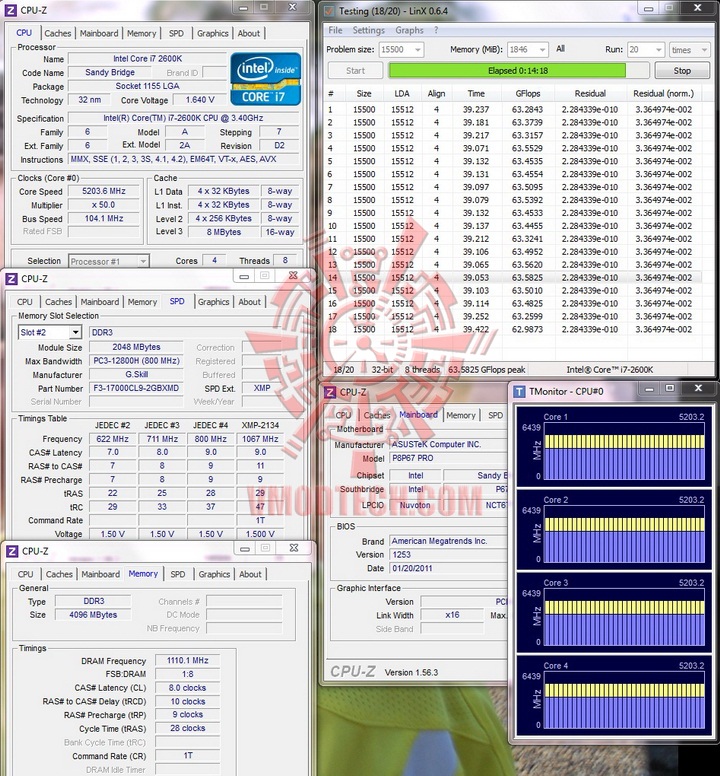Screen dimensions: 720x776
Task: Open About tab in the Memory CPU-Z window
Action: tap(250, 574)
